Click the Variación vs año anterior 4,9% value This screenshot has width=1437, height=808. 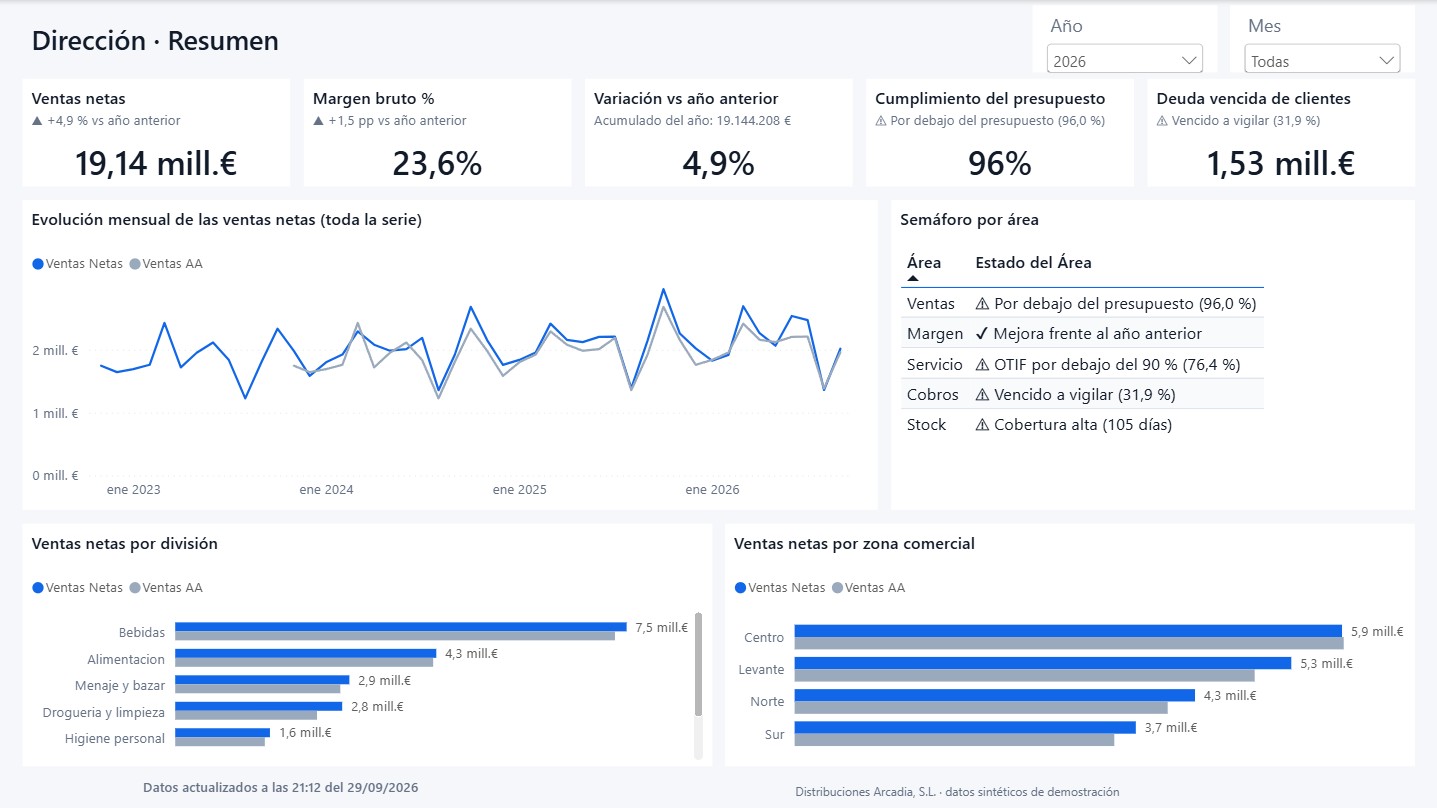pyautogui.click(x=718, y=163)
